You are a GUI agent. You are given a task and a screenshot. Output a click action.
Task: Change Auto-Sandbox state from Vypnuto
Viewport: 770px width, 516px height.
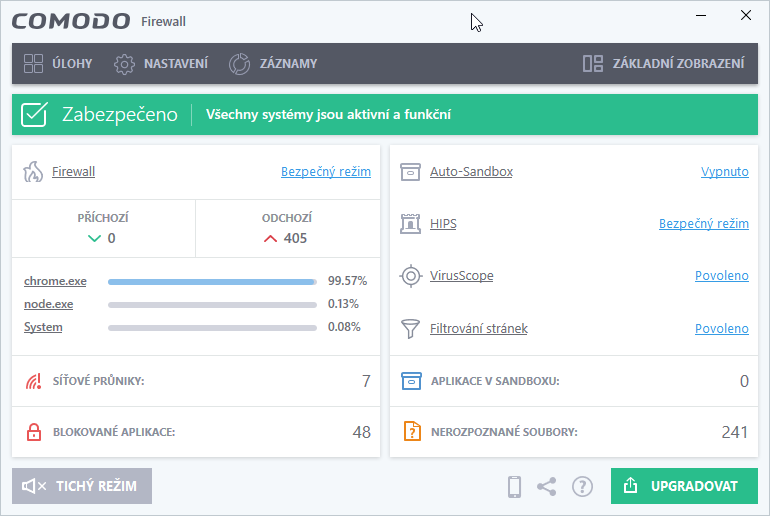725,172
